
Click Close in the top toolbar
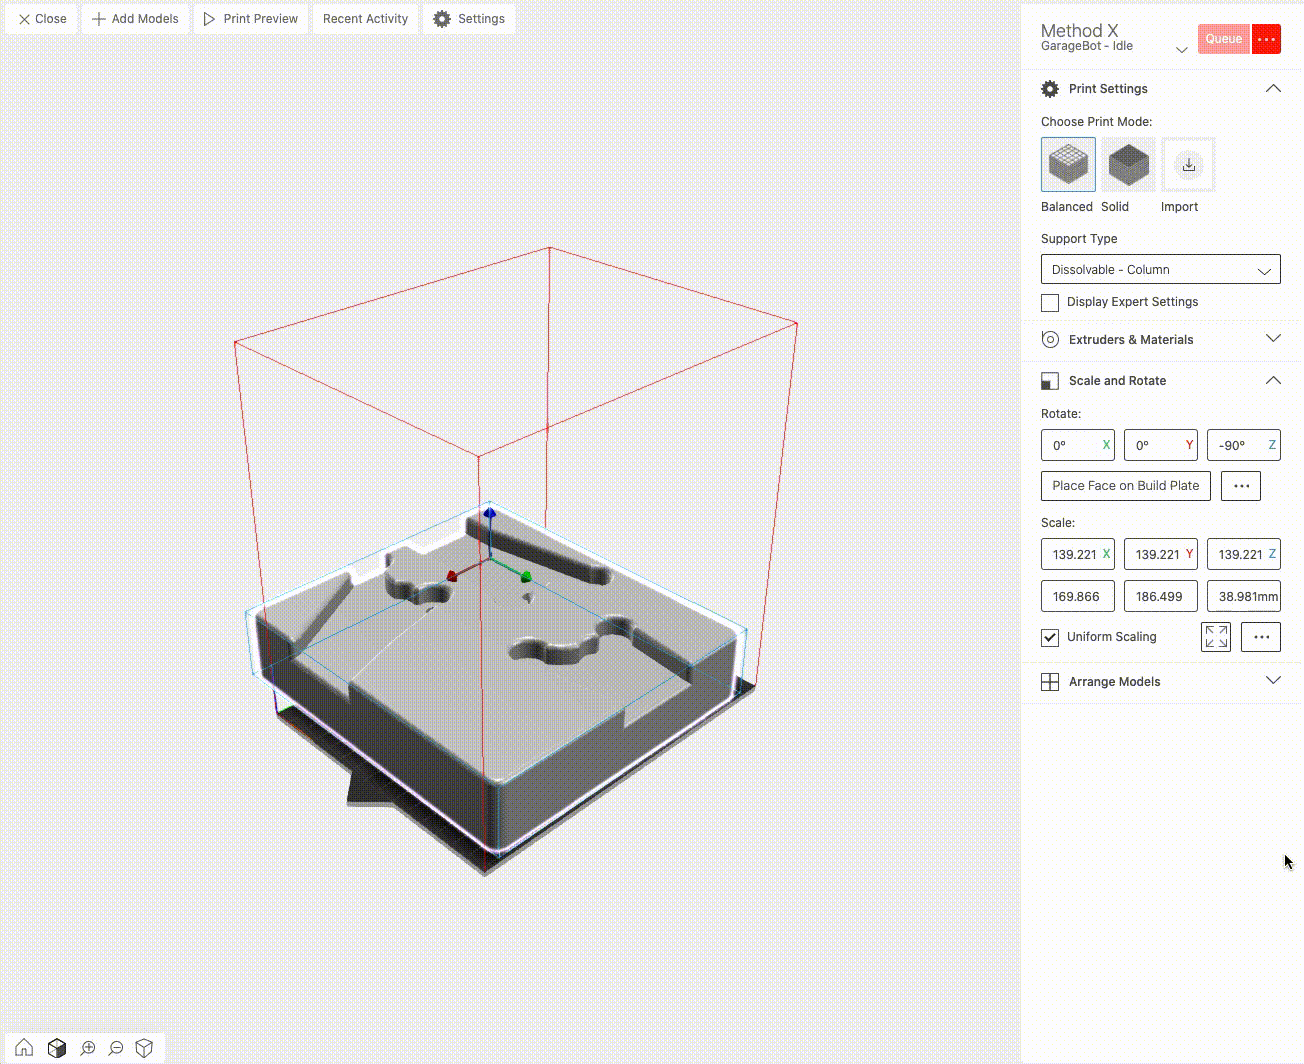pos(42,19)
